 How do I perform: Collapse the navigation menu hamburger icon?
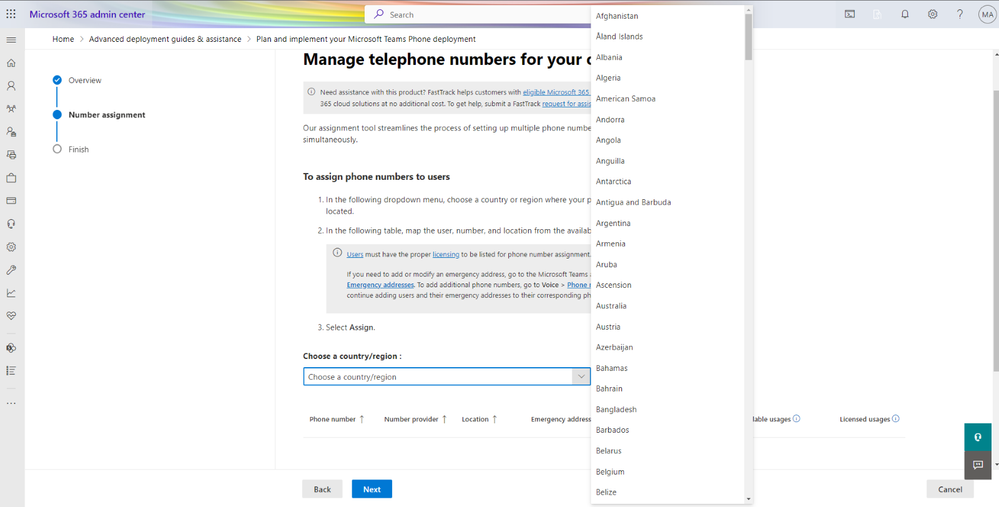pos(11,39)
